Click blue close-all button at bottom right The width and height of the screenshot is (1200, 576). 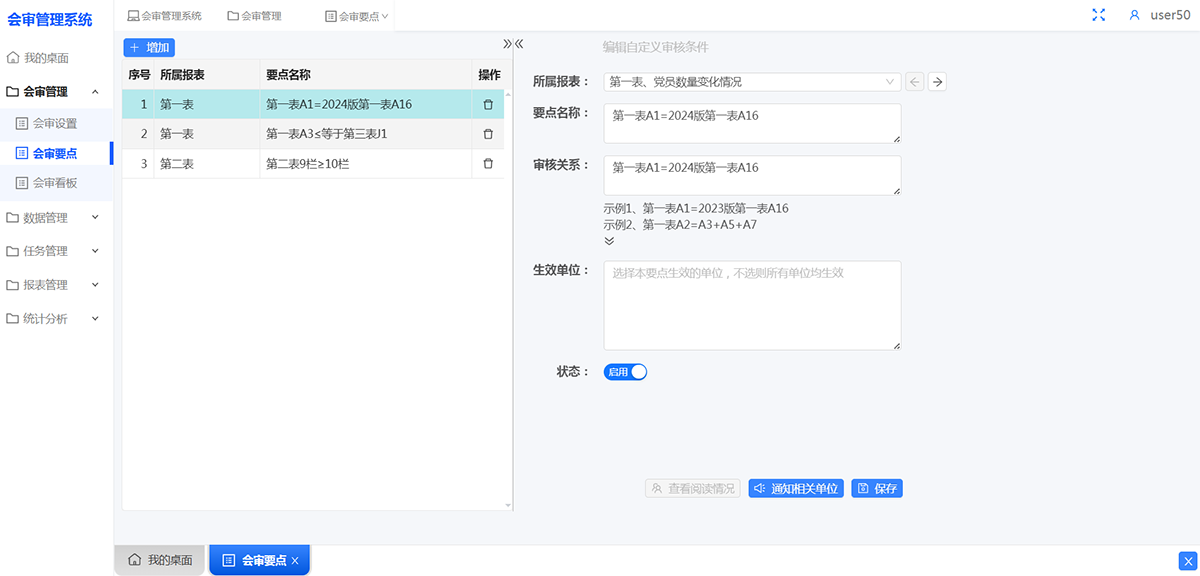pyautogui.click(x=1187, y=561)
